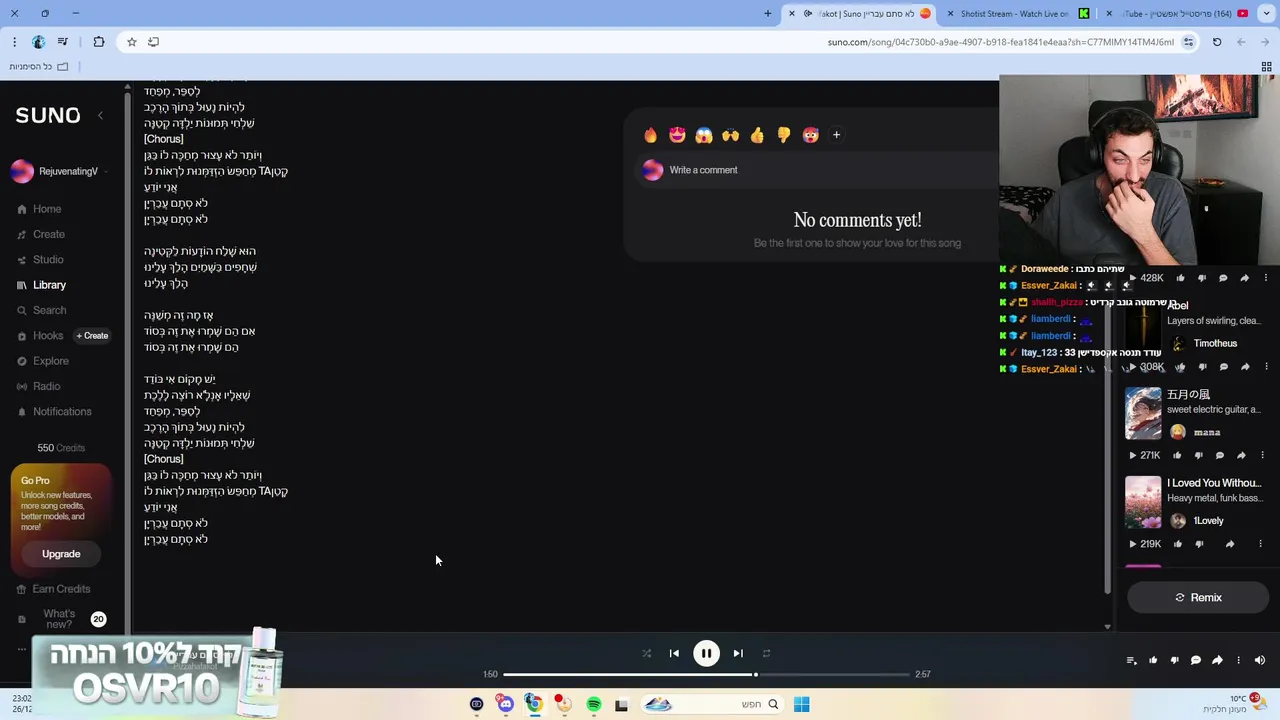
Task: Open Create in Suno sidebar
Action: [x=41, y=234]
